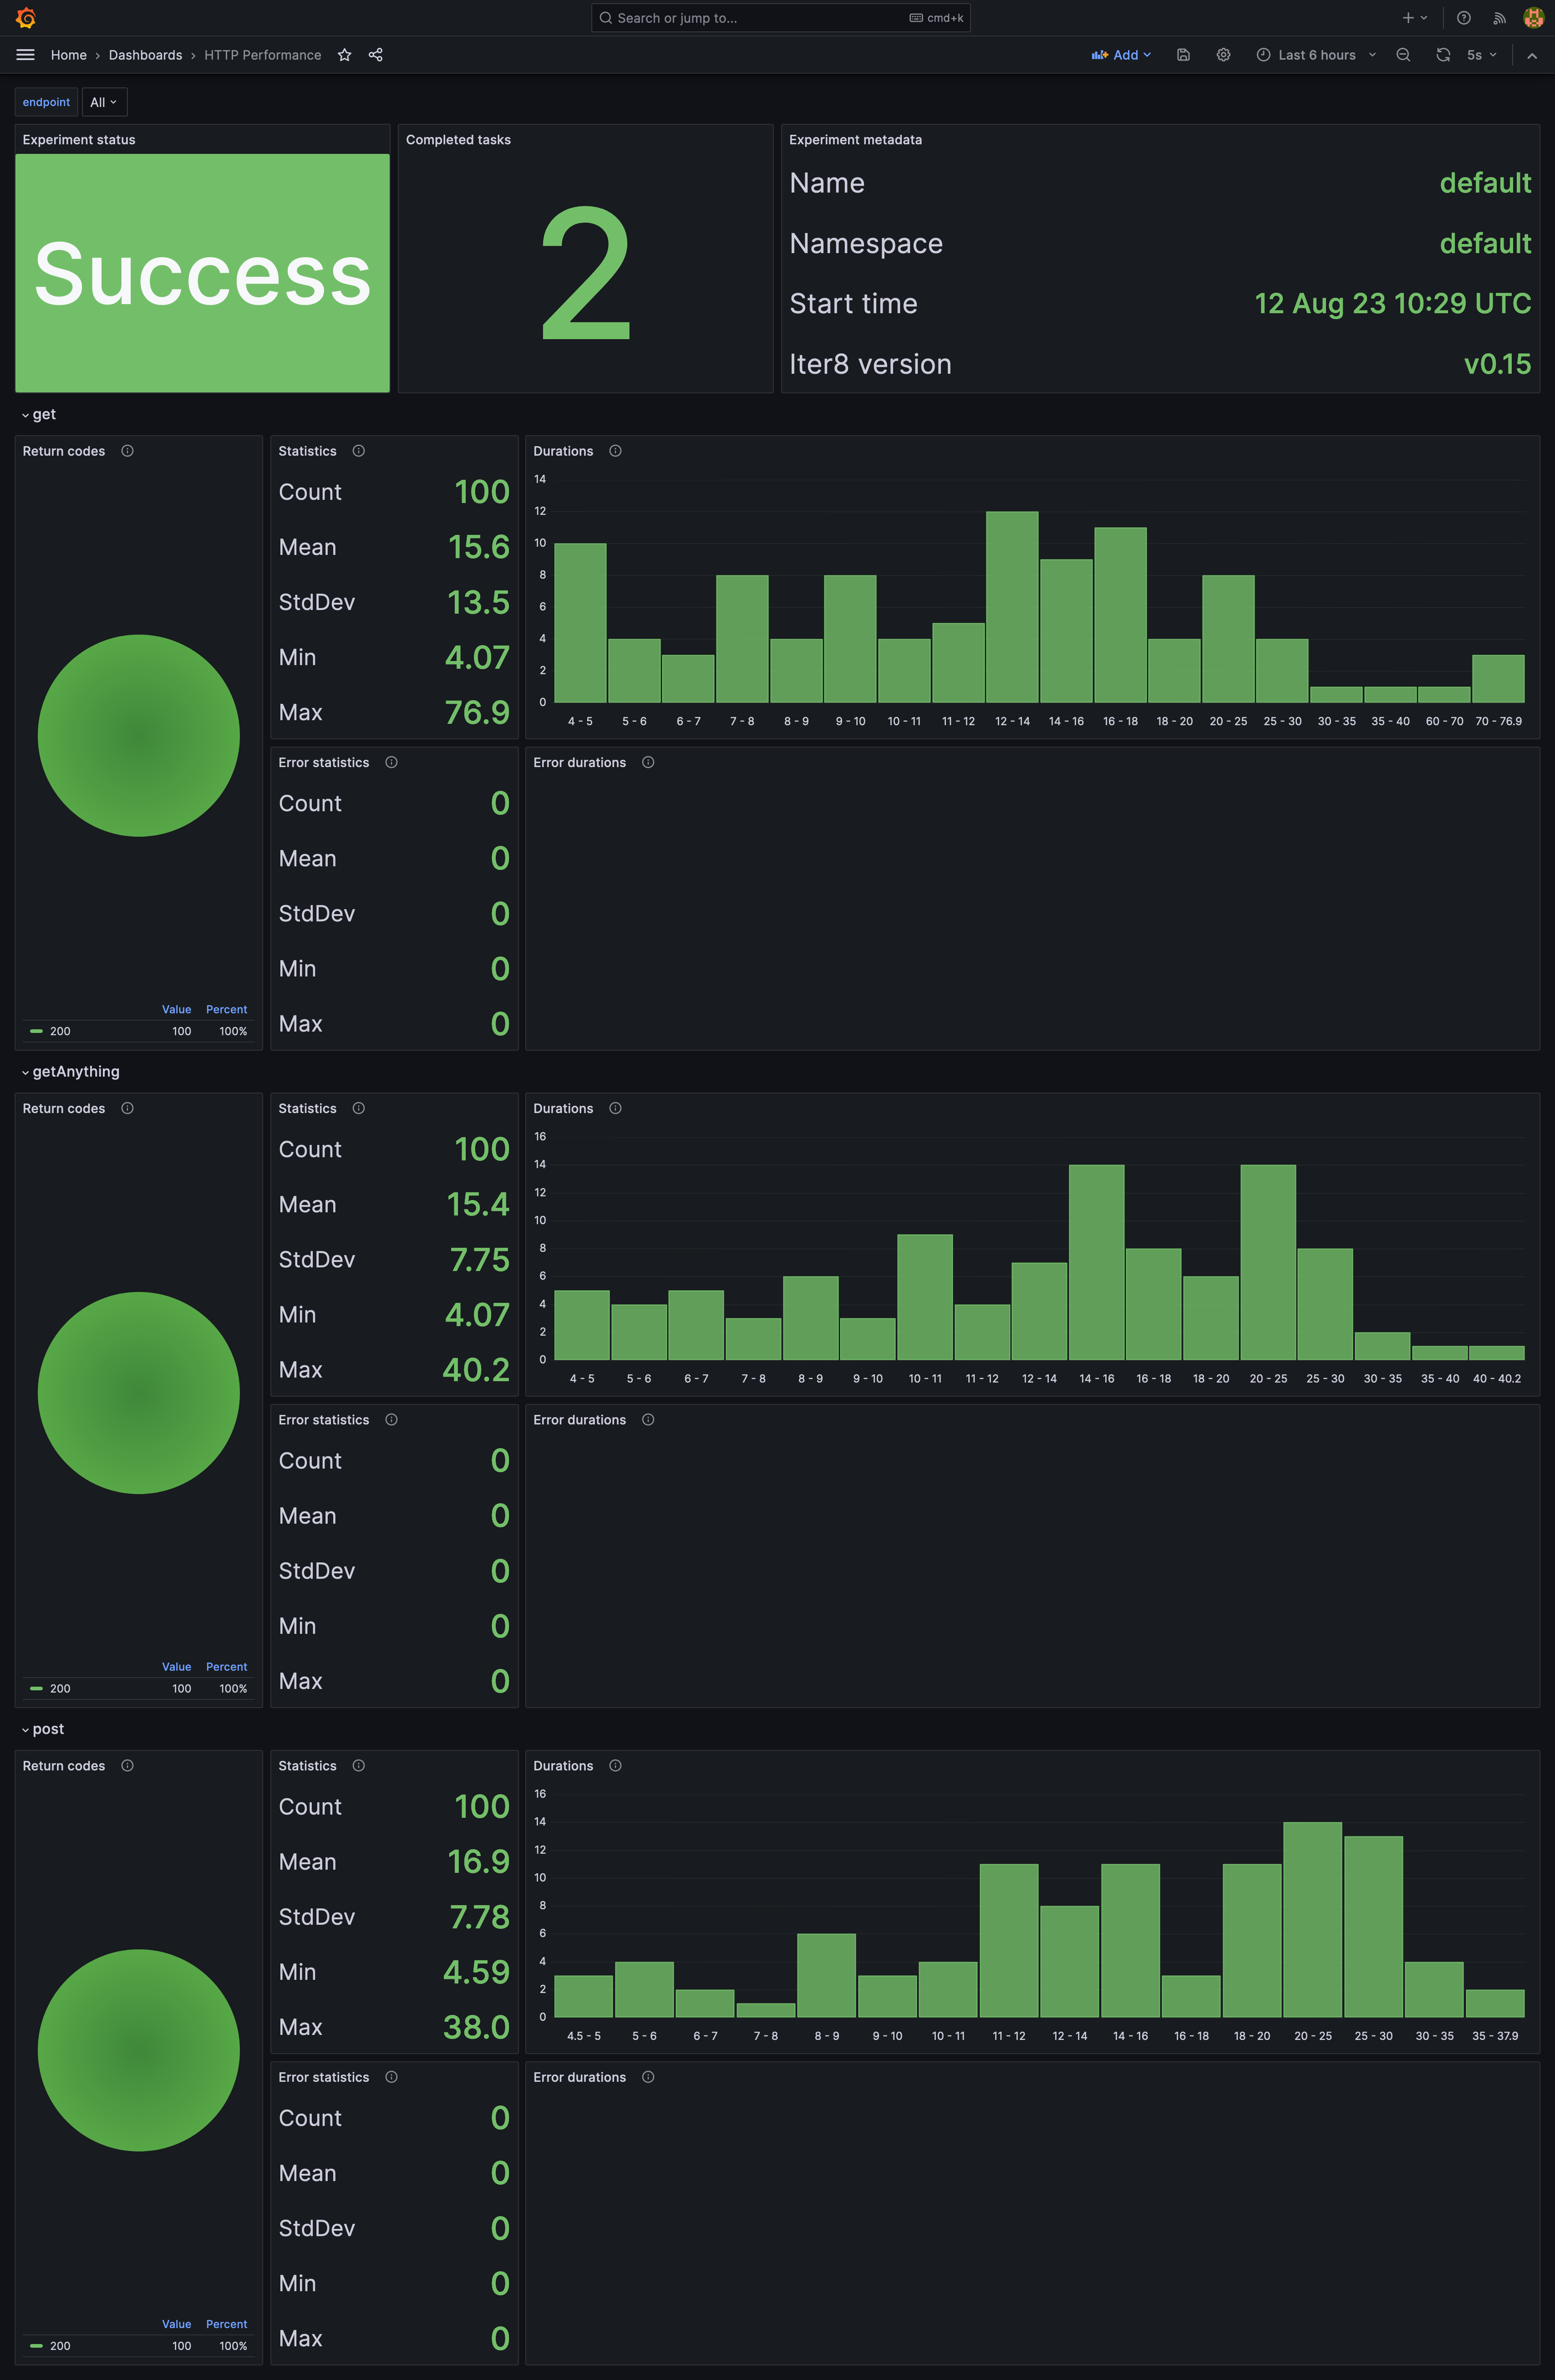Show info for get Error durations panel

648,762
